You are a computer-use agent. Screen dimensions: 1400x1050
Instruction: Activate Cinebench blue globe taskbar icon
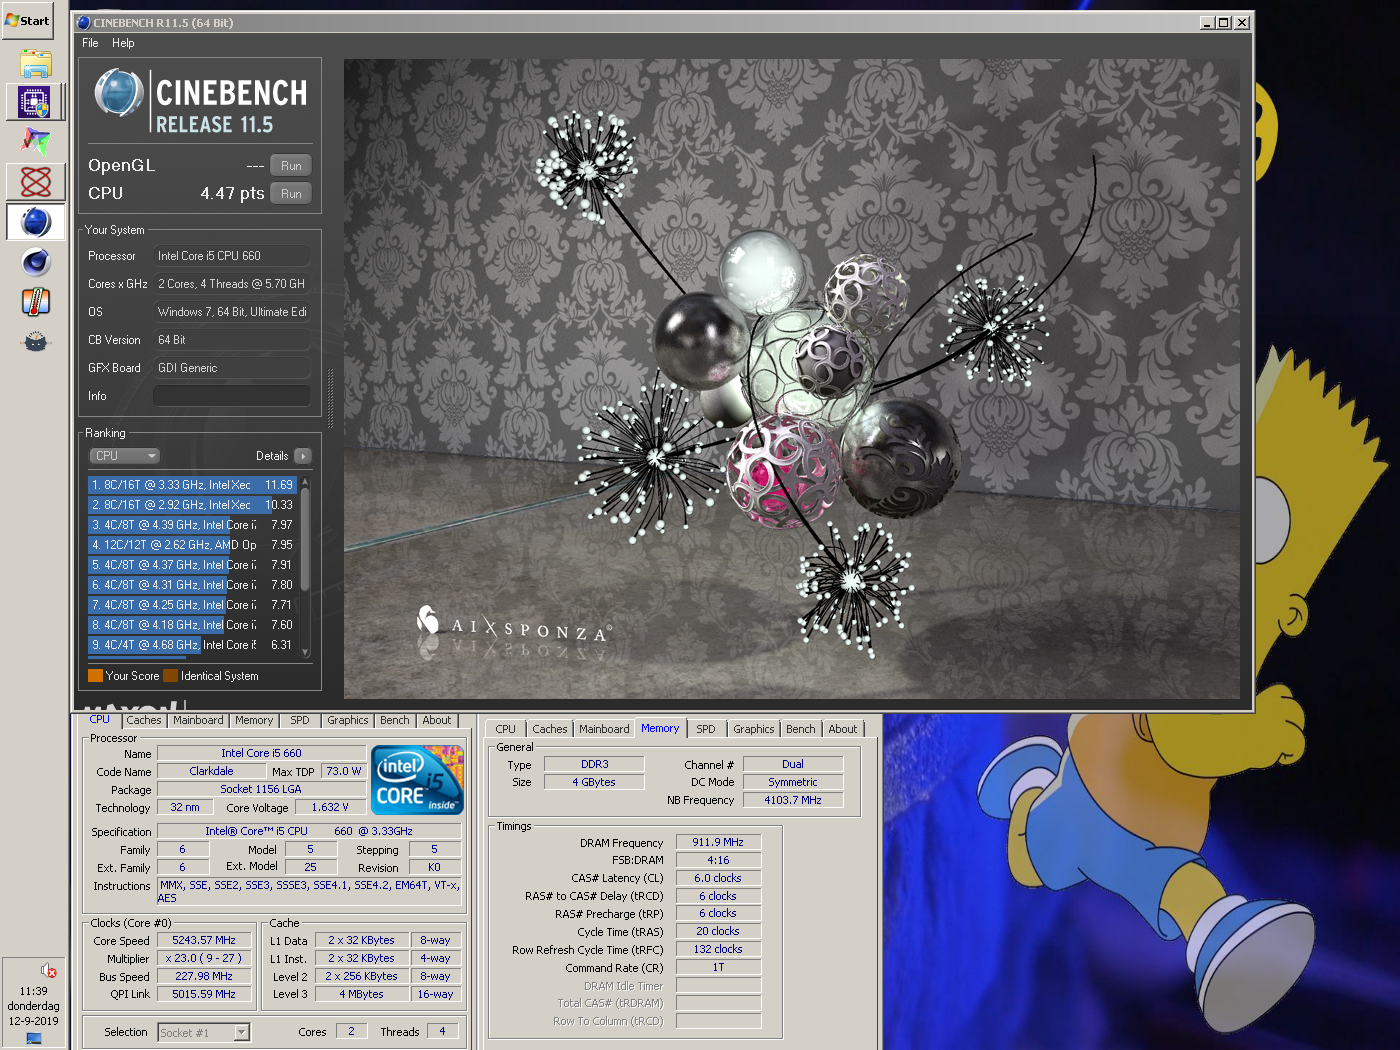[x=35, y=222]
